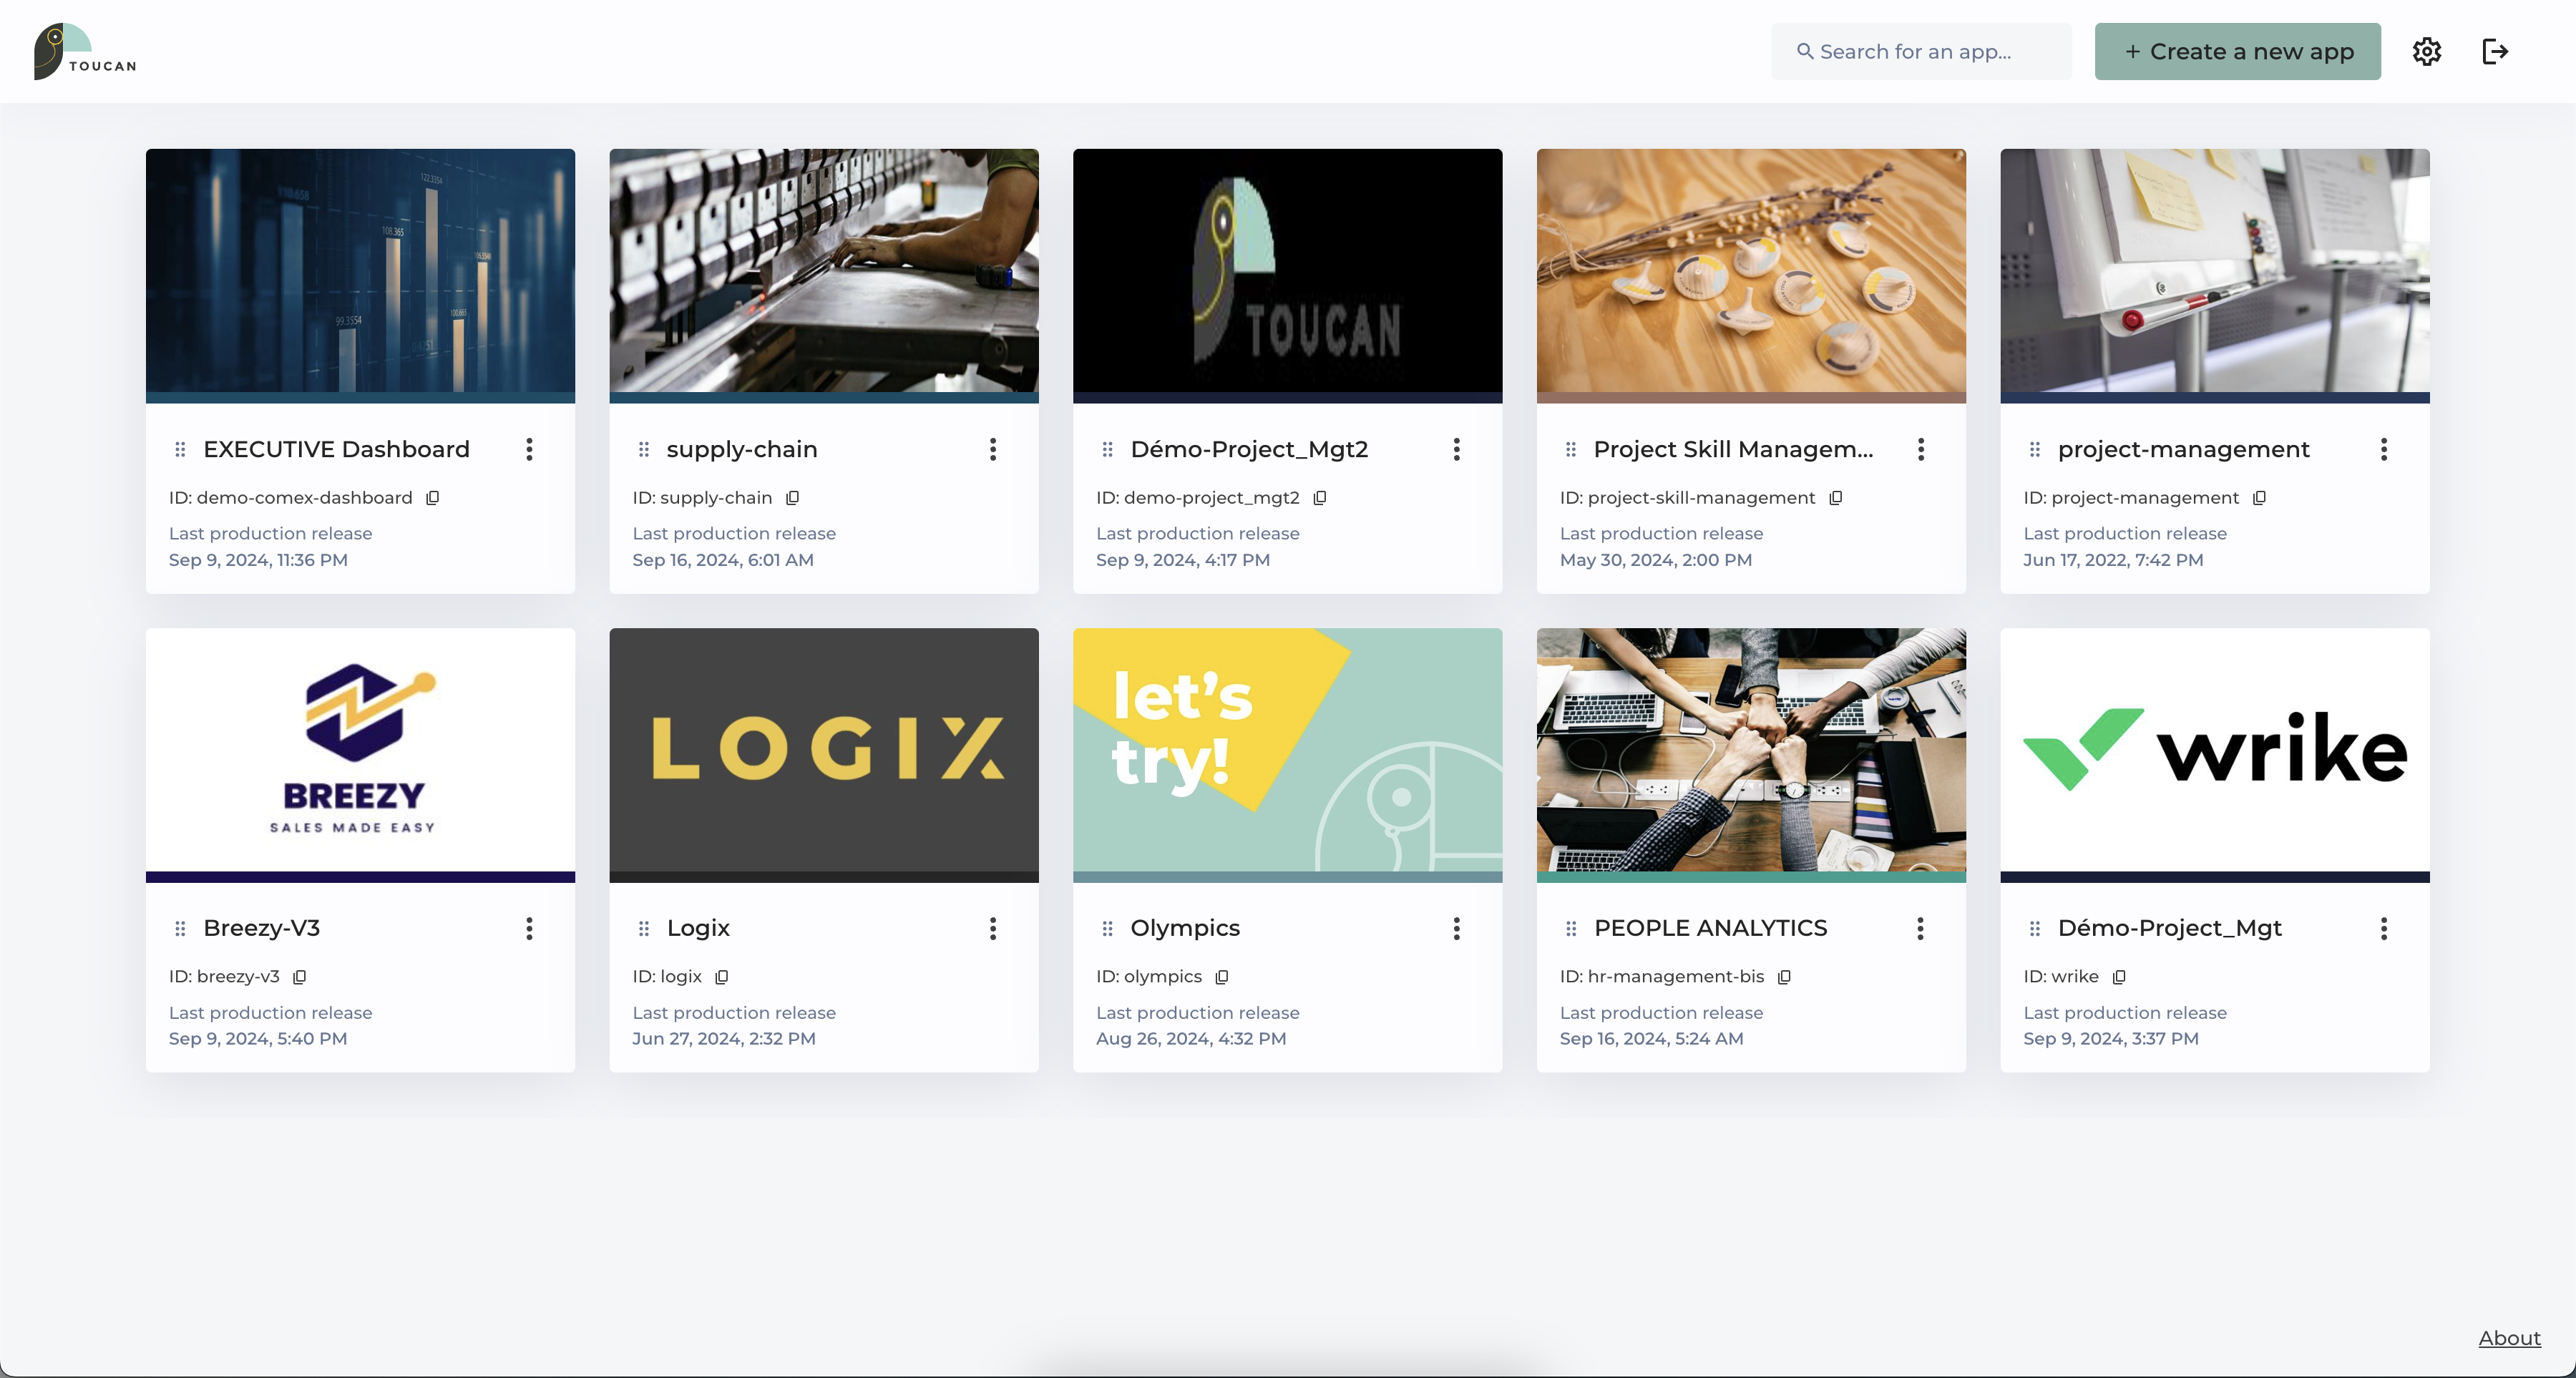Copy the wrike app ID
The height and width of the screenshot is (1378, 2576).
pyautogui.click(x=2118, y=977)
